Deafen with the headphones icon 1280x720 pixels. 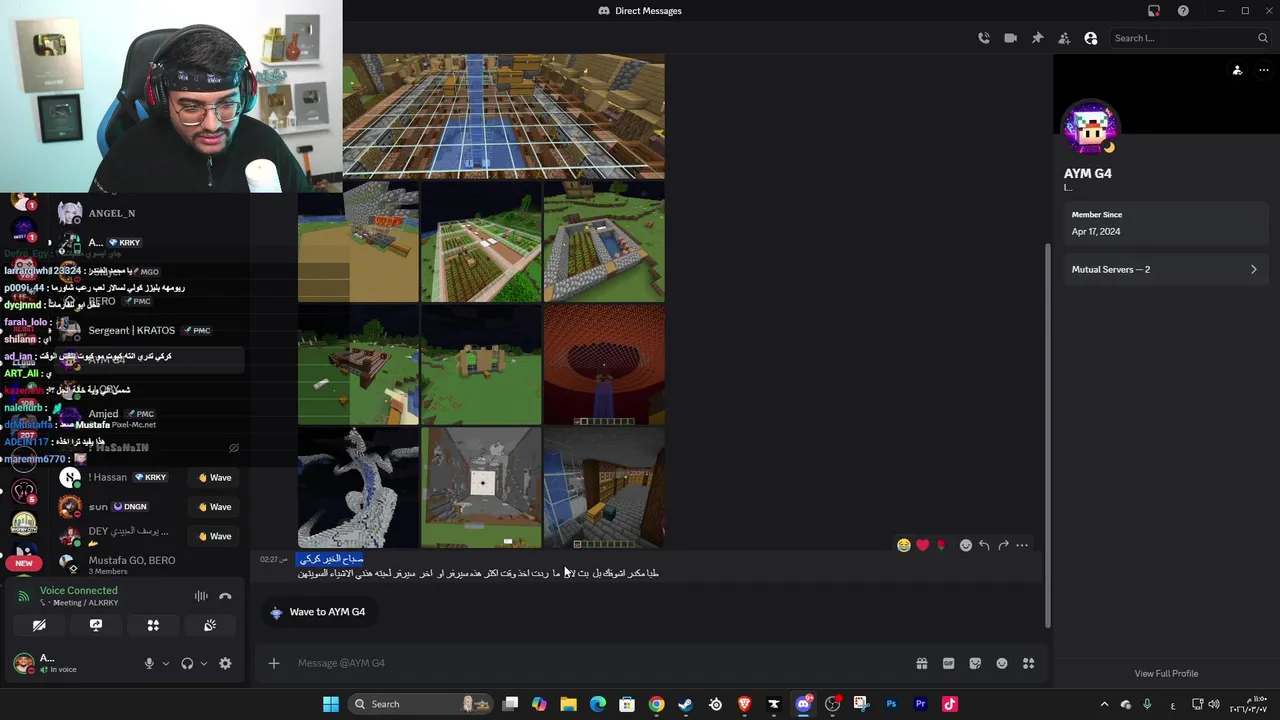pyautogui.click(x=187, y=663)
